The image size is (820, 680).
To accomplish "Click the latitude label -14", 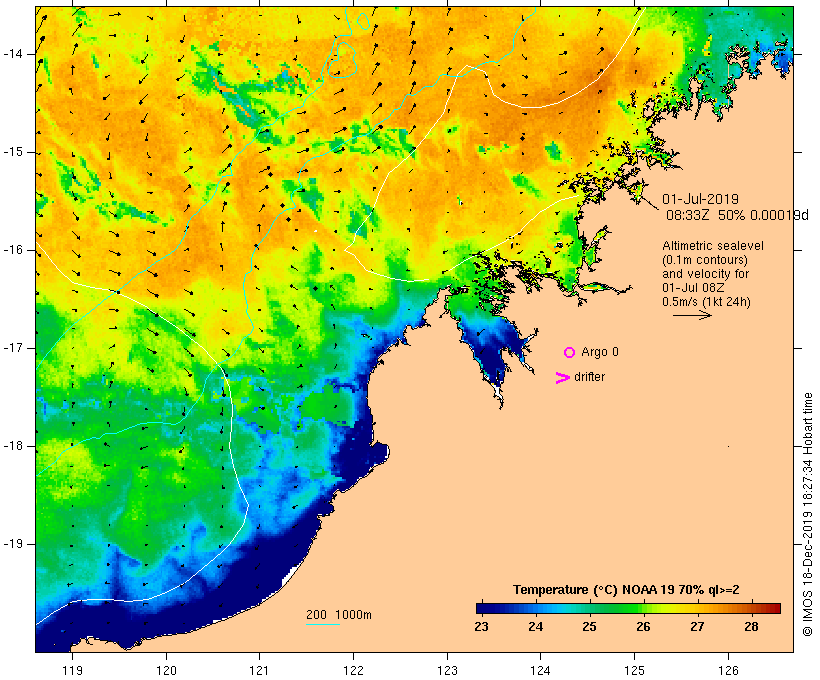I will tap(13, 54).
